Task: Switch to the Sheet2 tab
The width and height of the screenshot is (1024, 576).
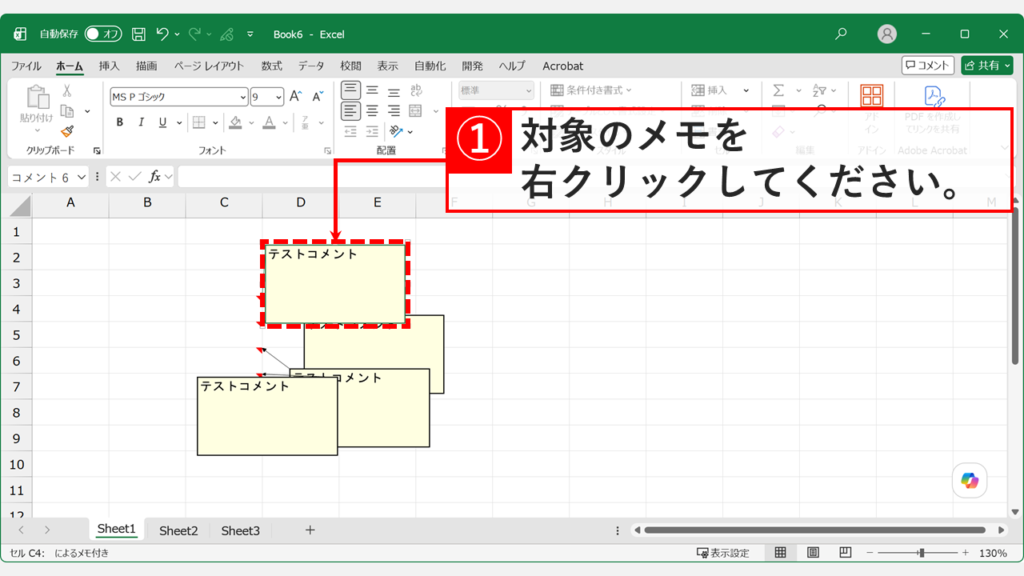Action: (x=178, y=530)
